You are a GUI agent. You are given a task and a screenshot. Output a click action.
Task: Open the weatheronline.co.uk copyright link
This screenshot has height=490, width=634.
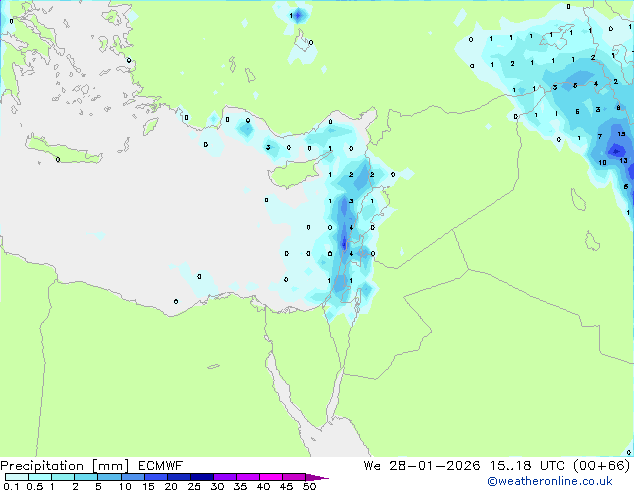click(550, 481)
